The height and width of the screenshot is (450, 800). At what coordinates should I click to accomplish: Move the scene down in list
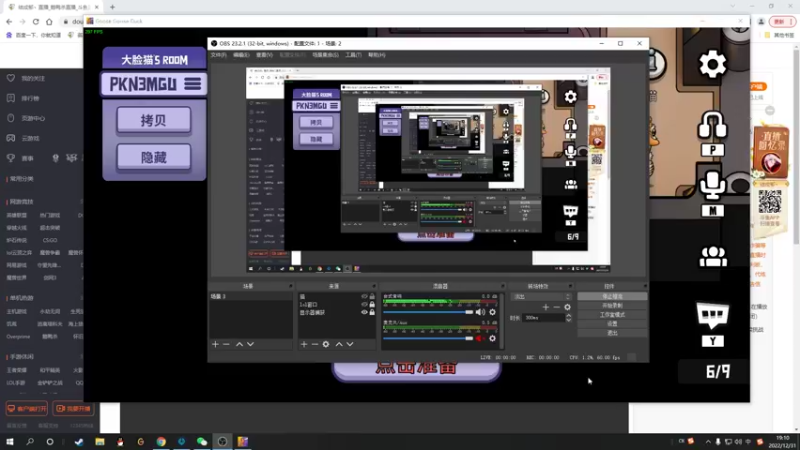point(251,344)
